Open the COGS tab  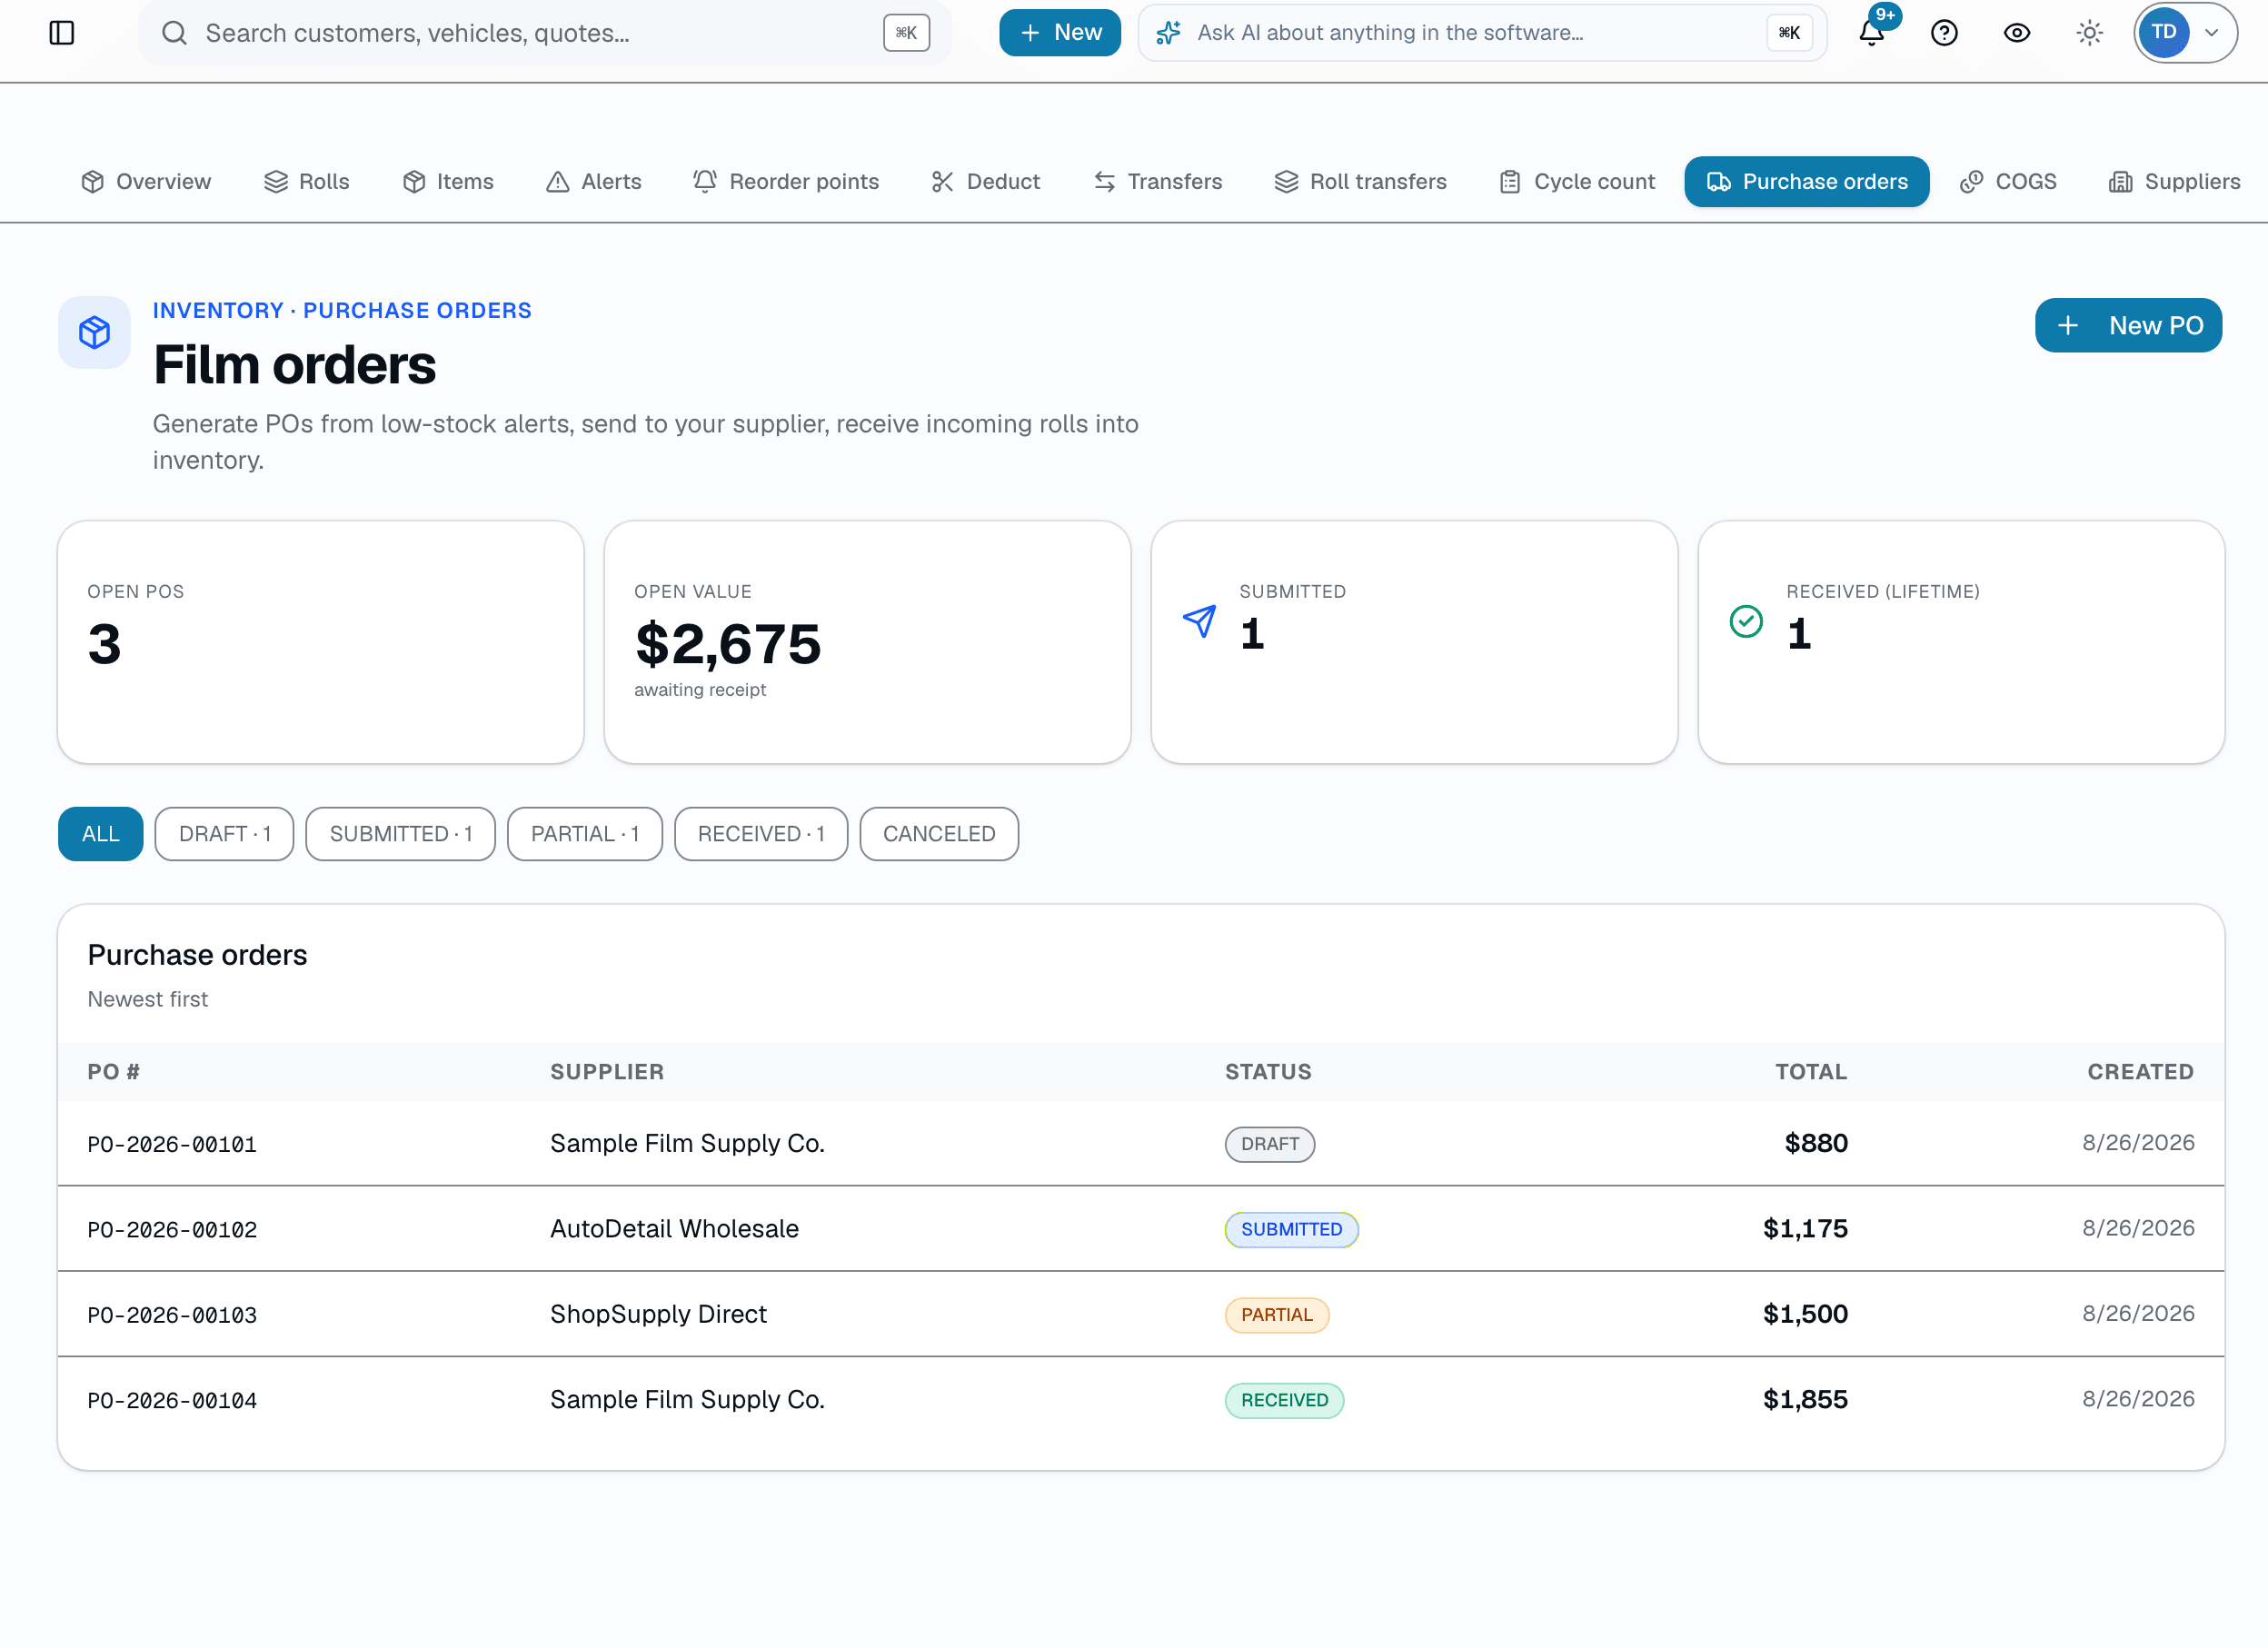(x=2008, y=182)
